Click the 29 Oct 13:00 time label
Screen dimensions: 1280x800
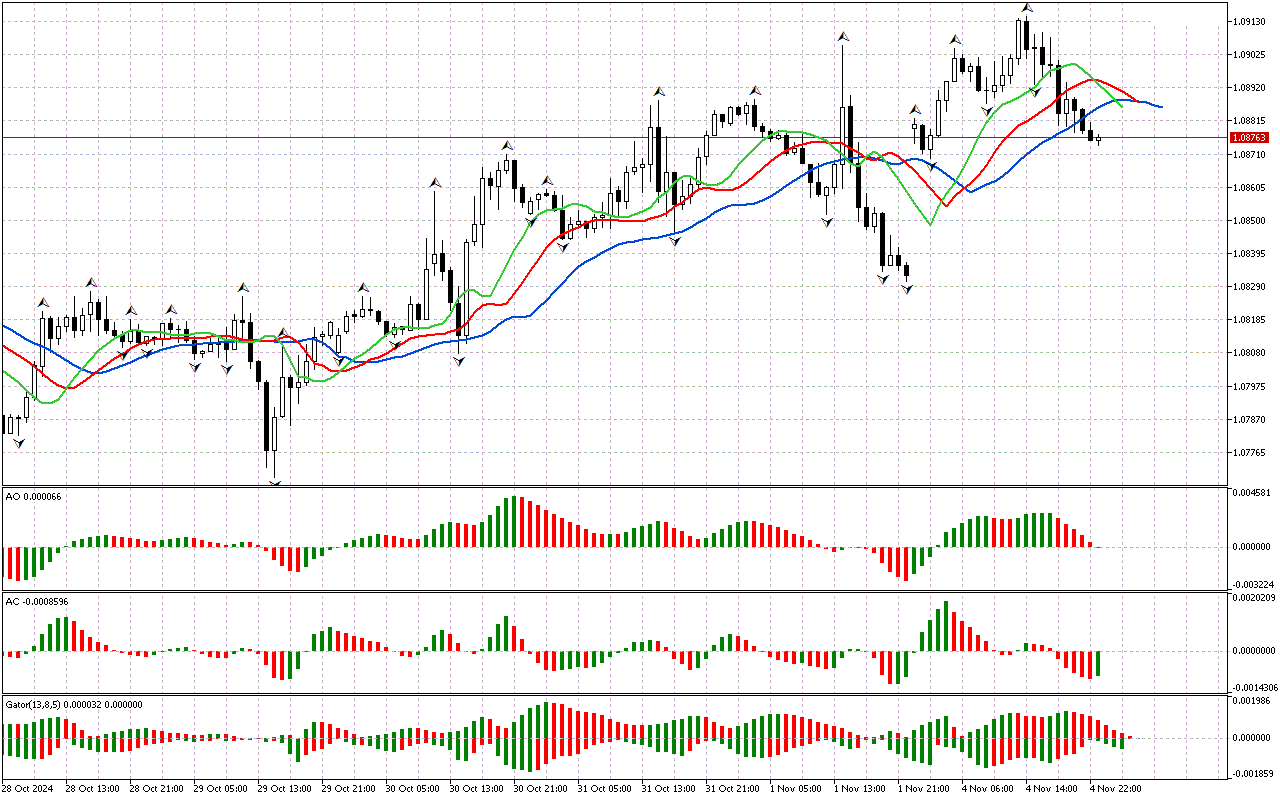click(x=285, y=788)
